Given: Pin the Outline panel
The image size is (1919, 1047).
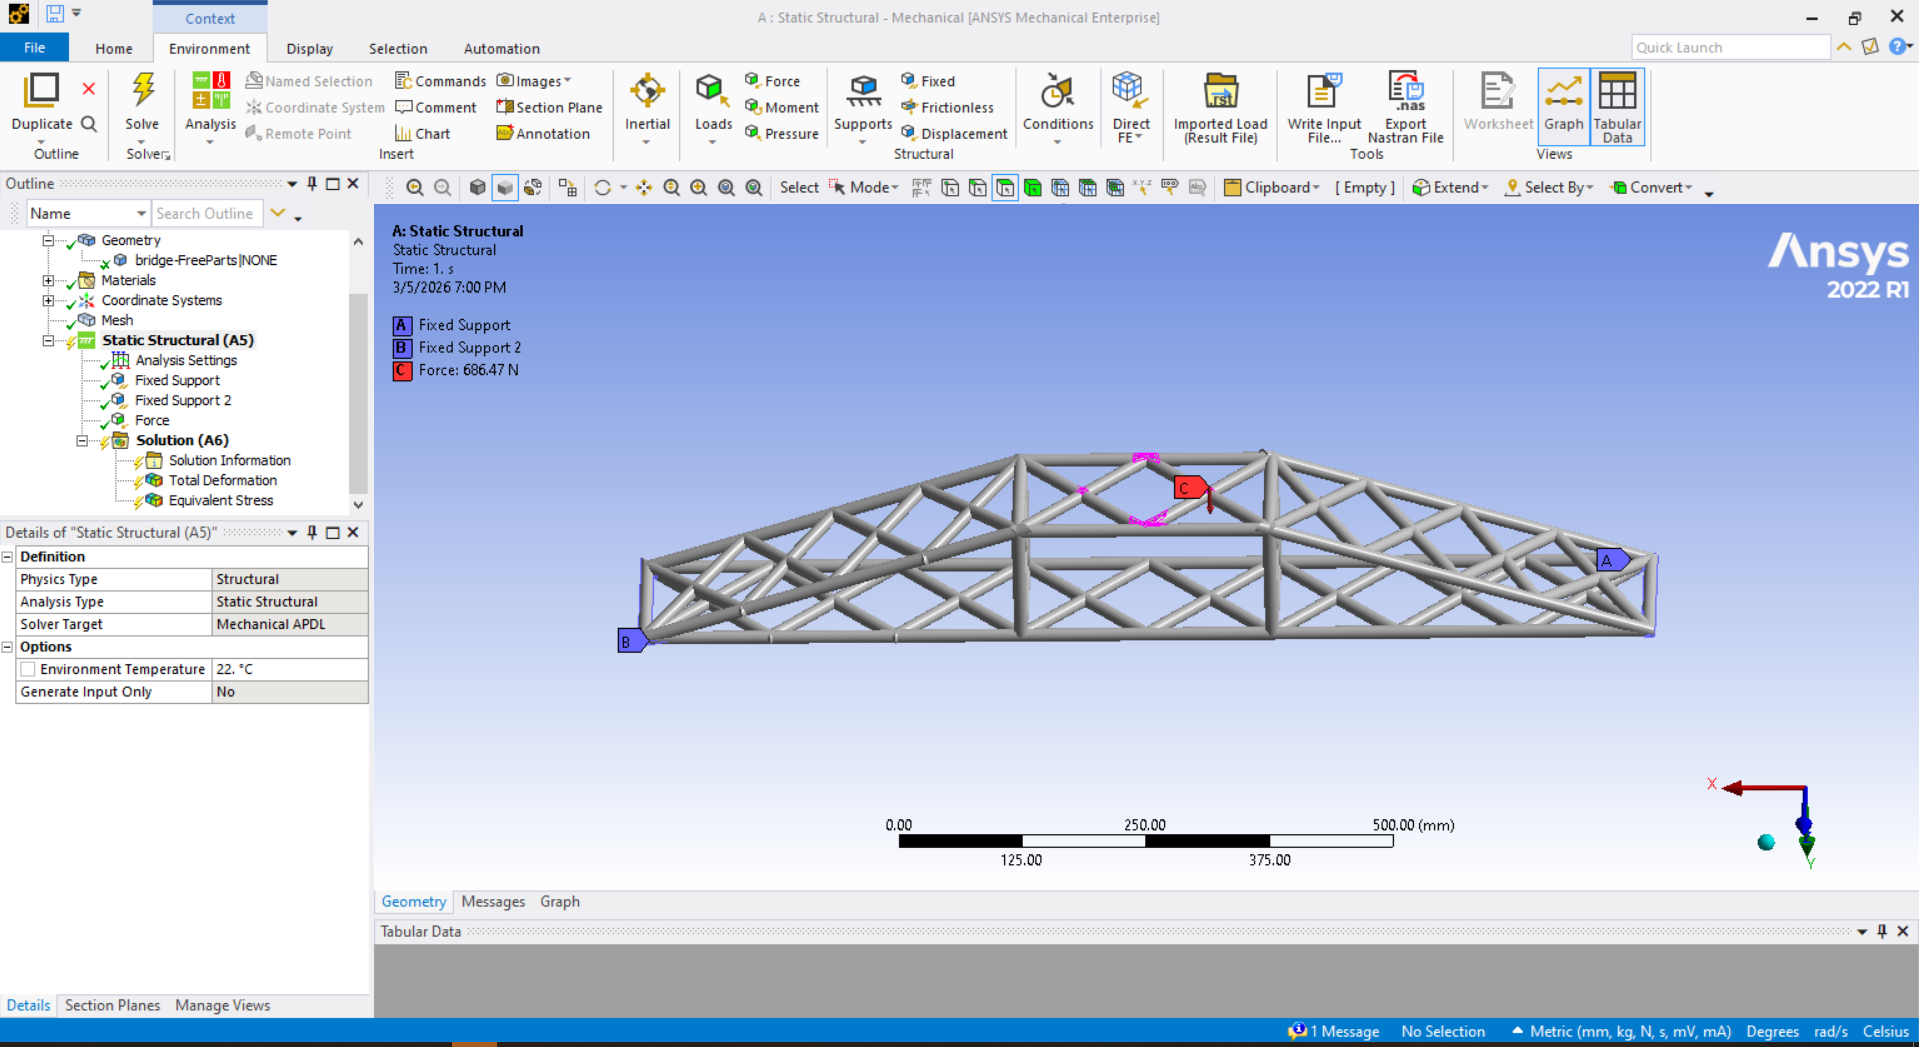Looking at the screenshot, I should pyautogui.click(x=311, y=183).
